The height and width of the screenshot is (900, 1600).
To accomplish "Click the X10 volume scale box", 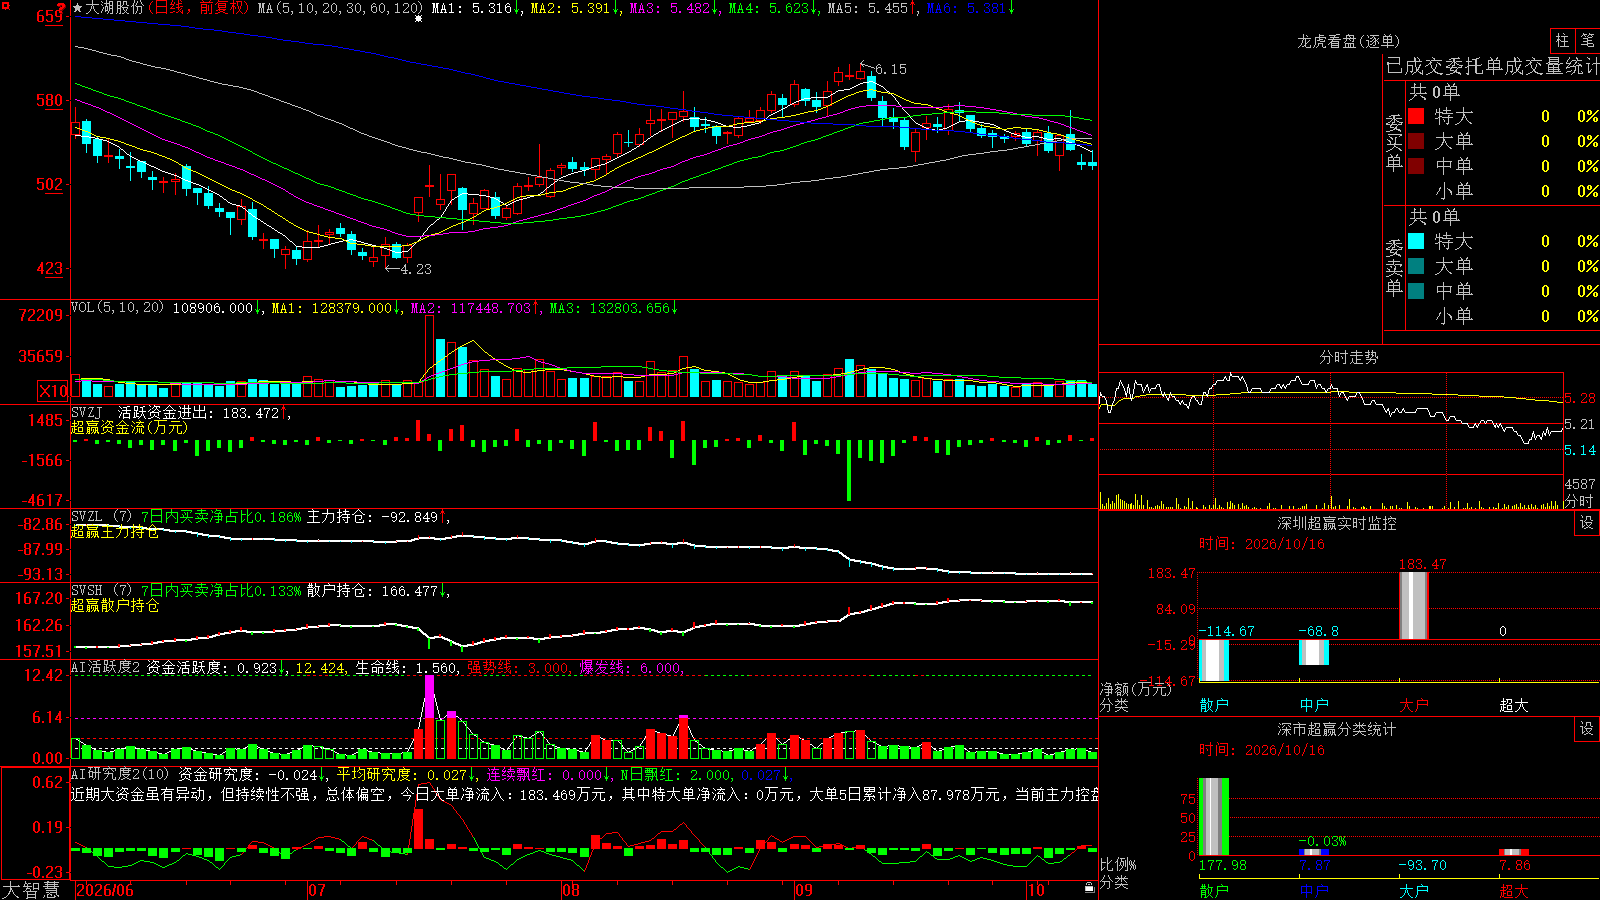I will [x=53, y=391].
